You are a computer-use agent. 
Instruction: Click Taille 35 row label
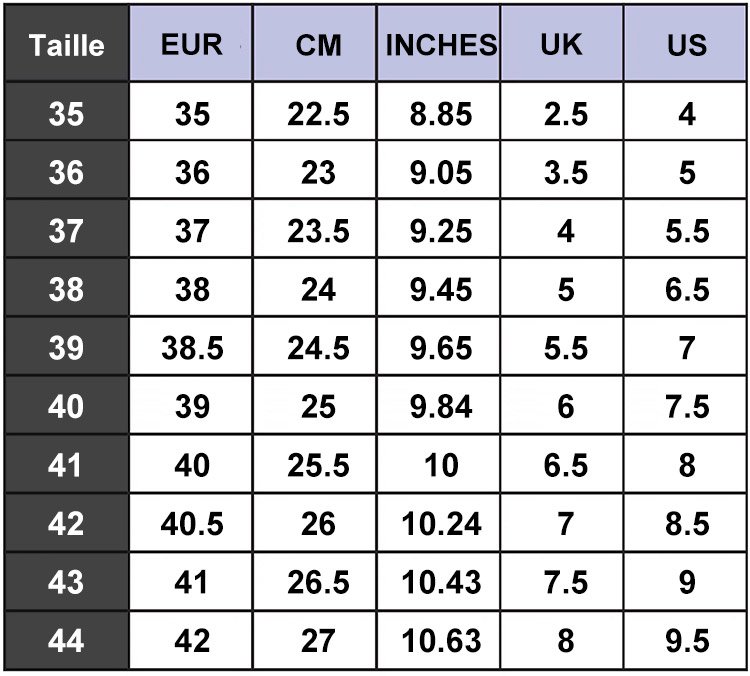tap(66, 115)
